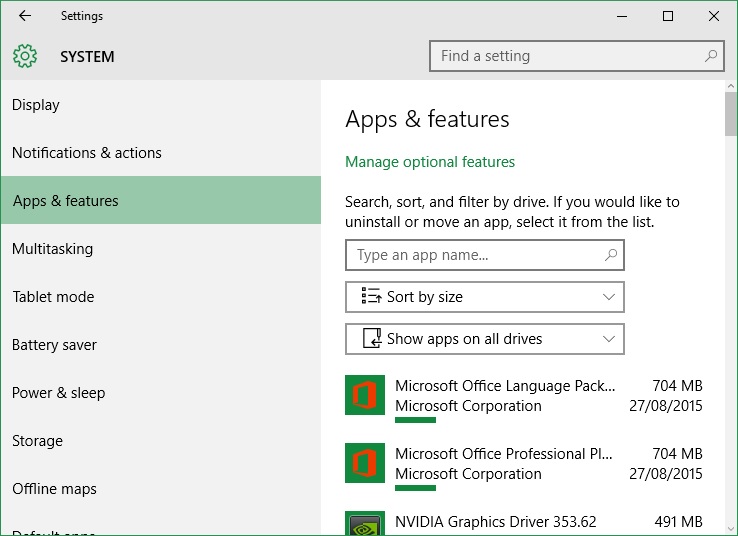Click the green System gear icon

pyautogui.click(x=25, y=56)
